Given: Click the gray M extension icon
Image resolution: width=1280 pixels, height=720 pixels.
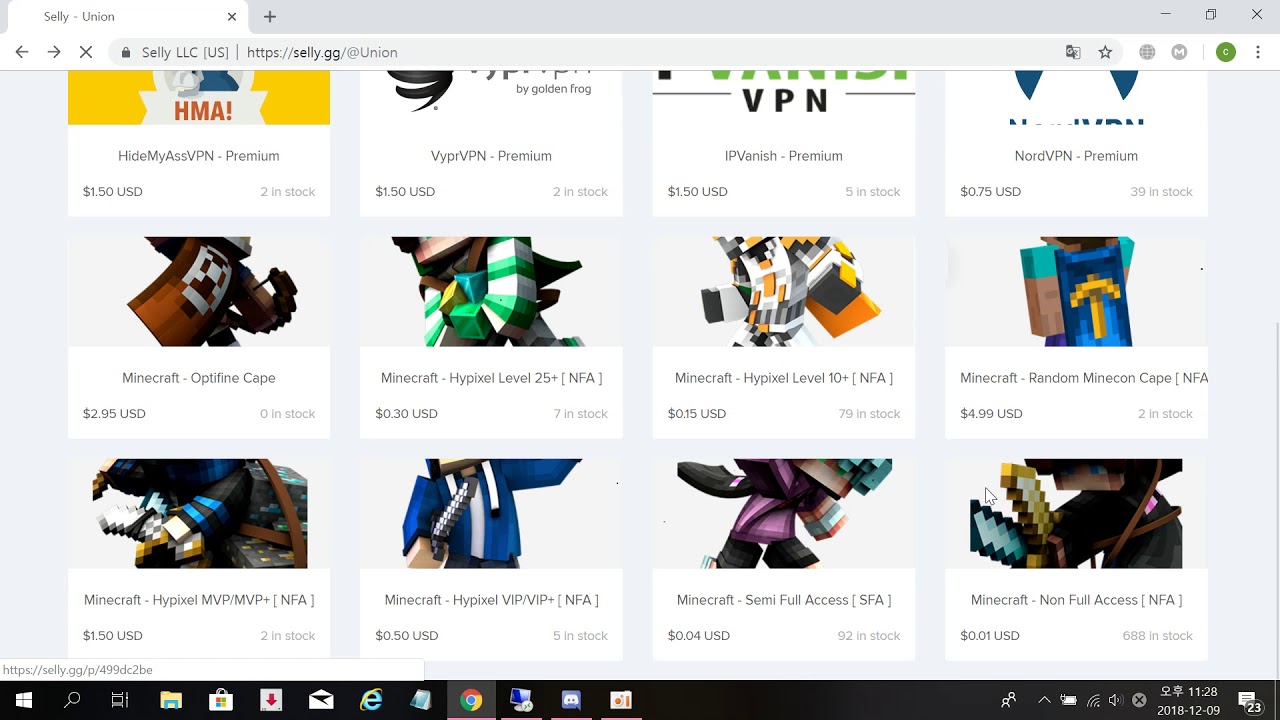Looking at the screenshot, I should (1179, 52).
